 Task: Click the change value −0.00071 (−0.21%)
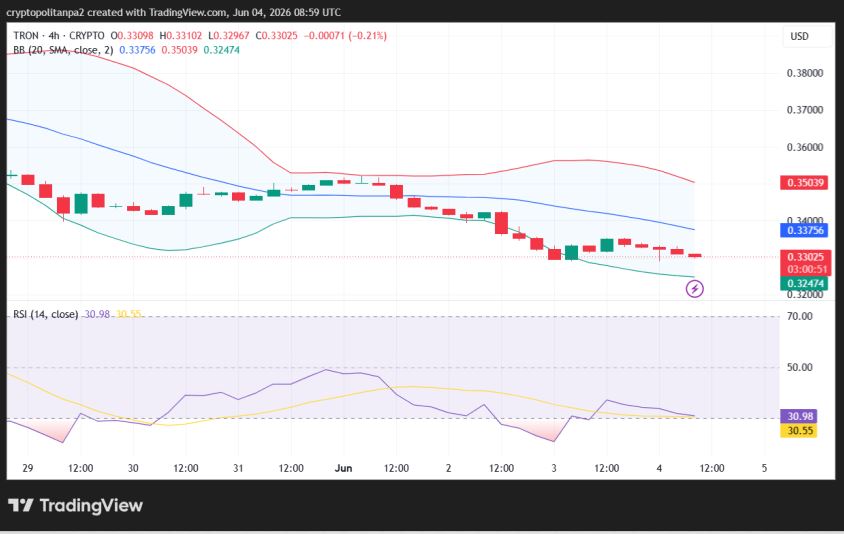click(346, 36)
